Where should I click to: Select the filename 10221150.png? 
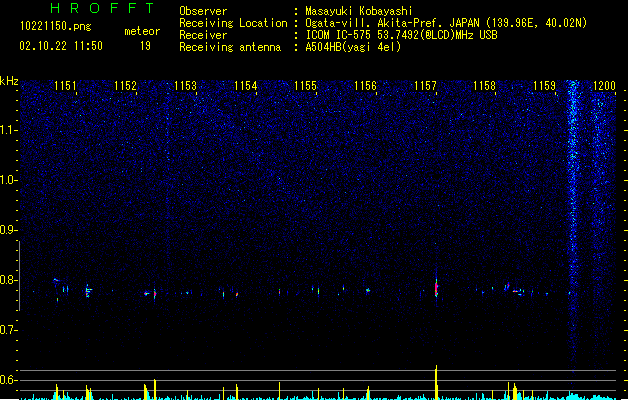[x=56, y=26]
